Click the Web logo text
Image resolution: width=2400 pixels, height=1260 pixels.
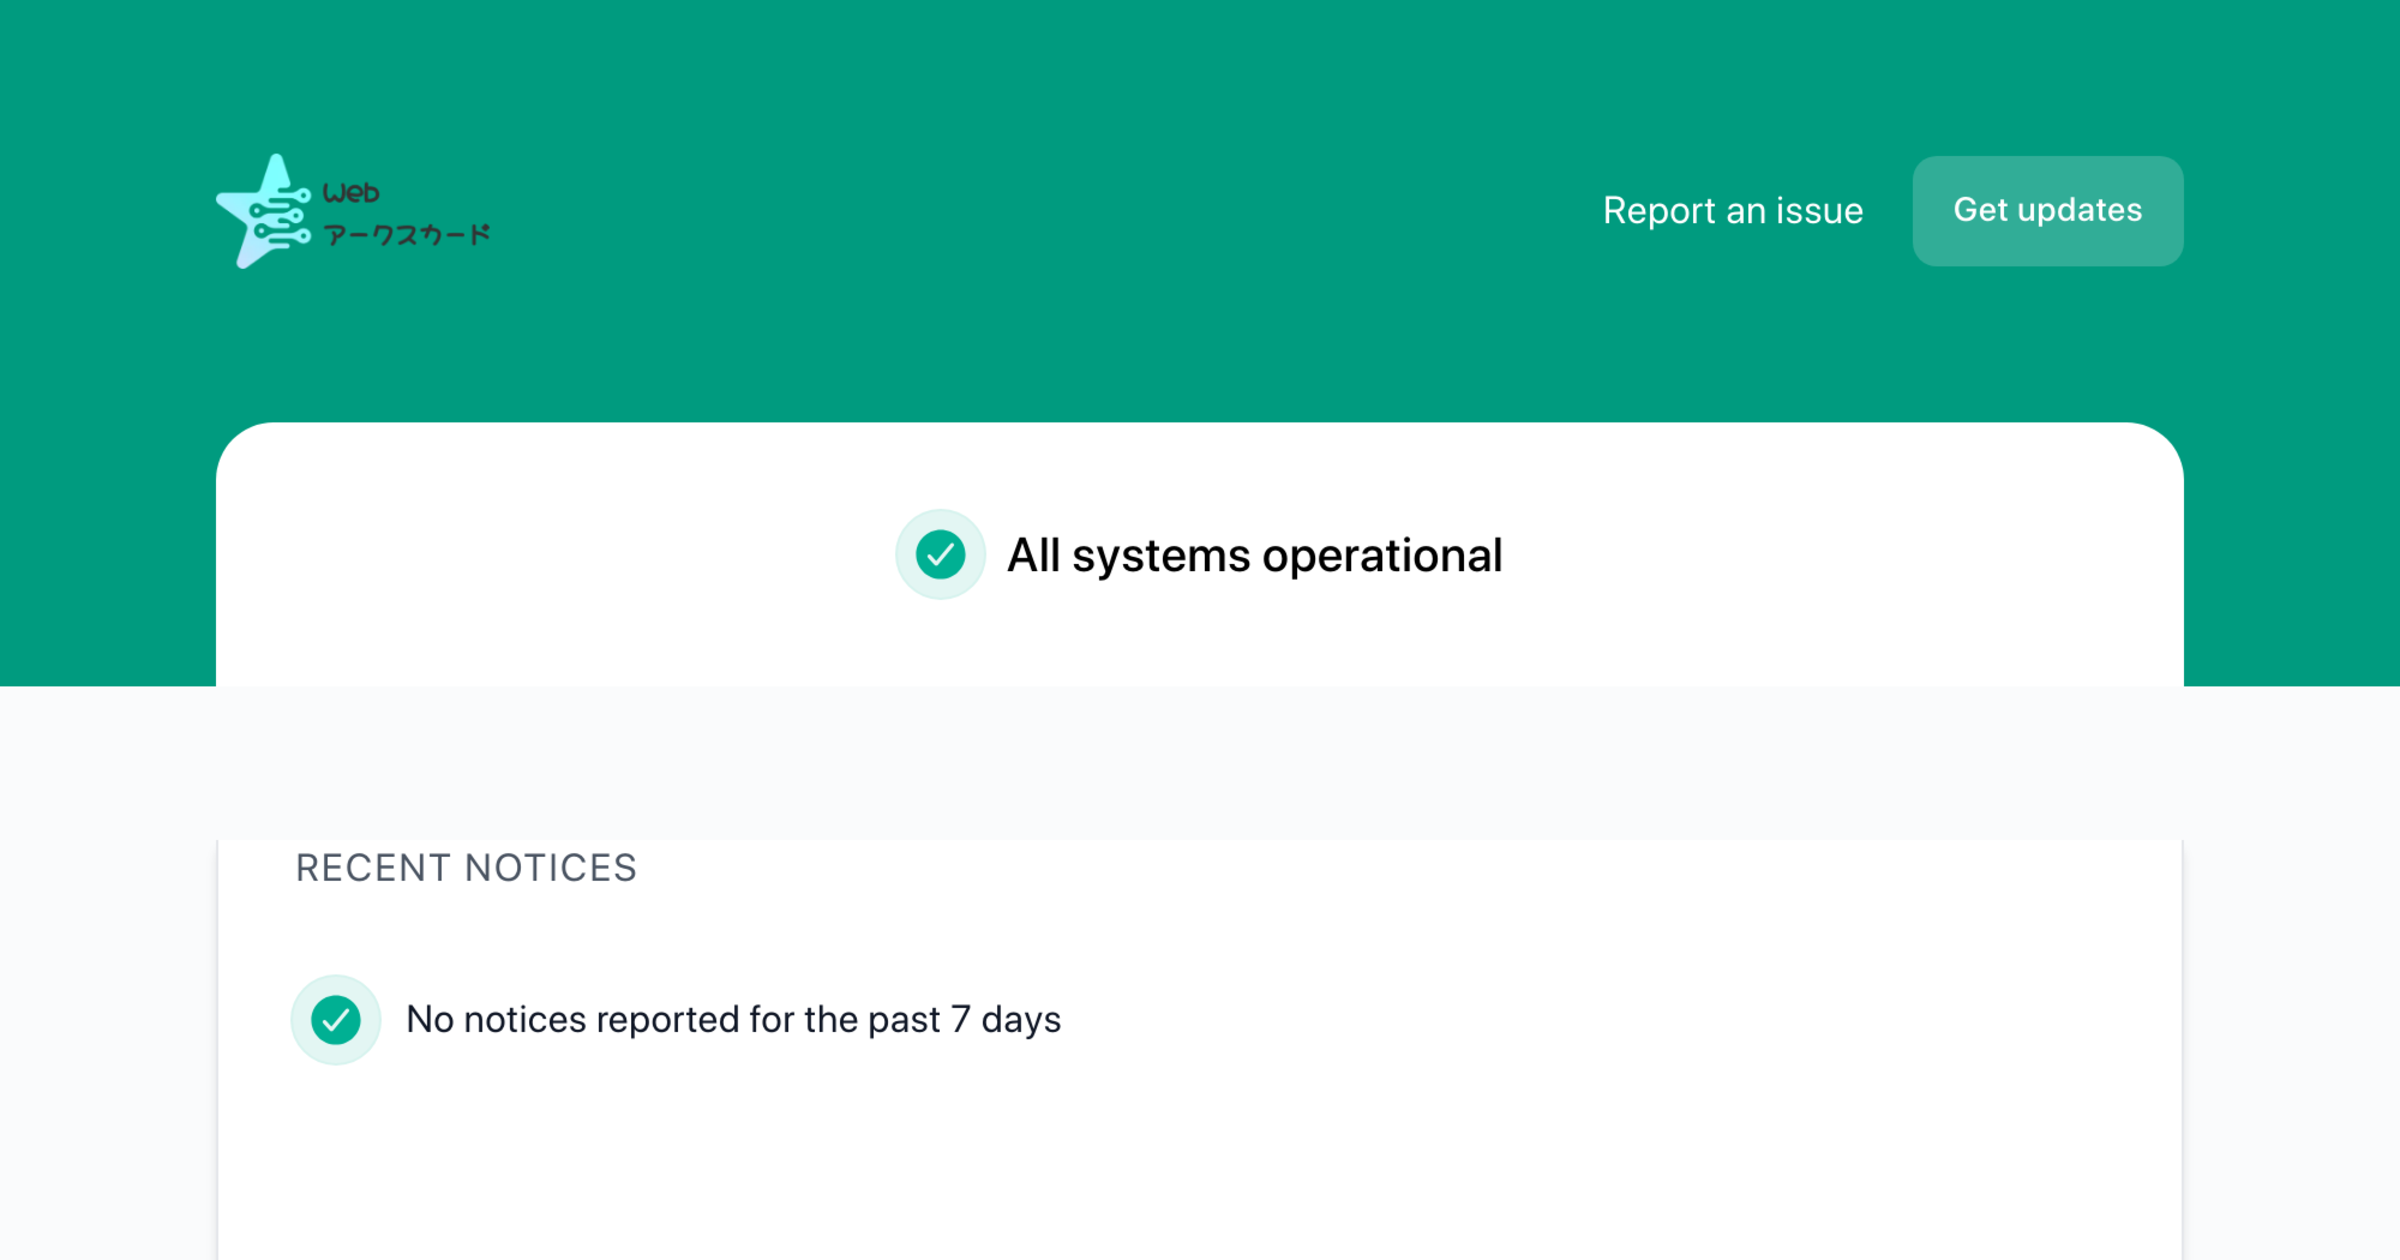click(351, 192)
